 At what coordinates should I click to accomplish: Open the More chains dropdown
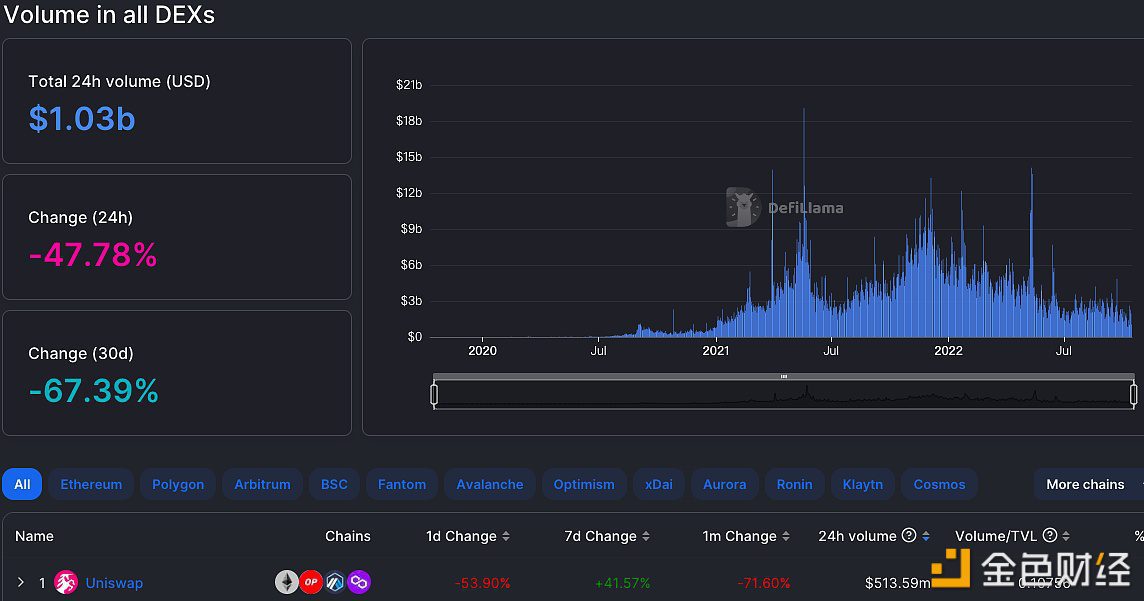click(1086, 484)
